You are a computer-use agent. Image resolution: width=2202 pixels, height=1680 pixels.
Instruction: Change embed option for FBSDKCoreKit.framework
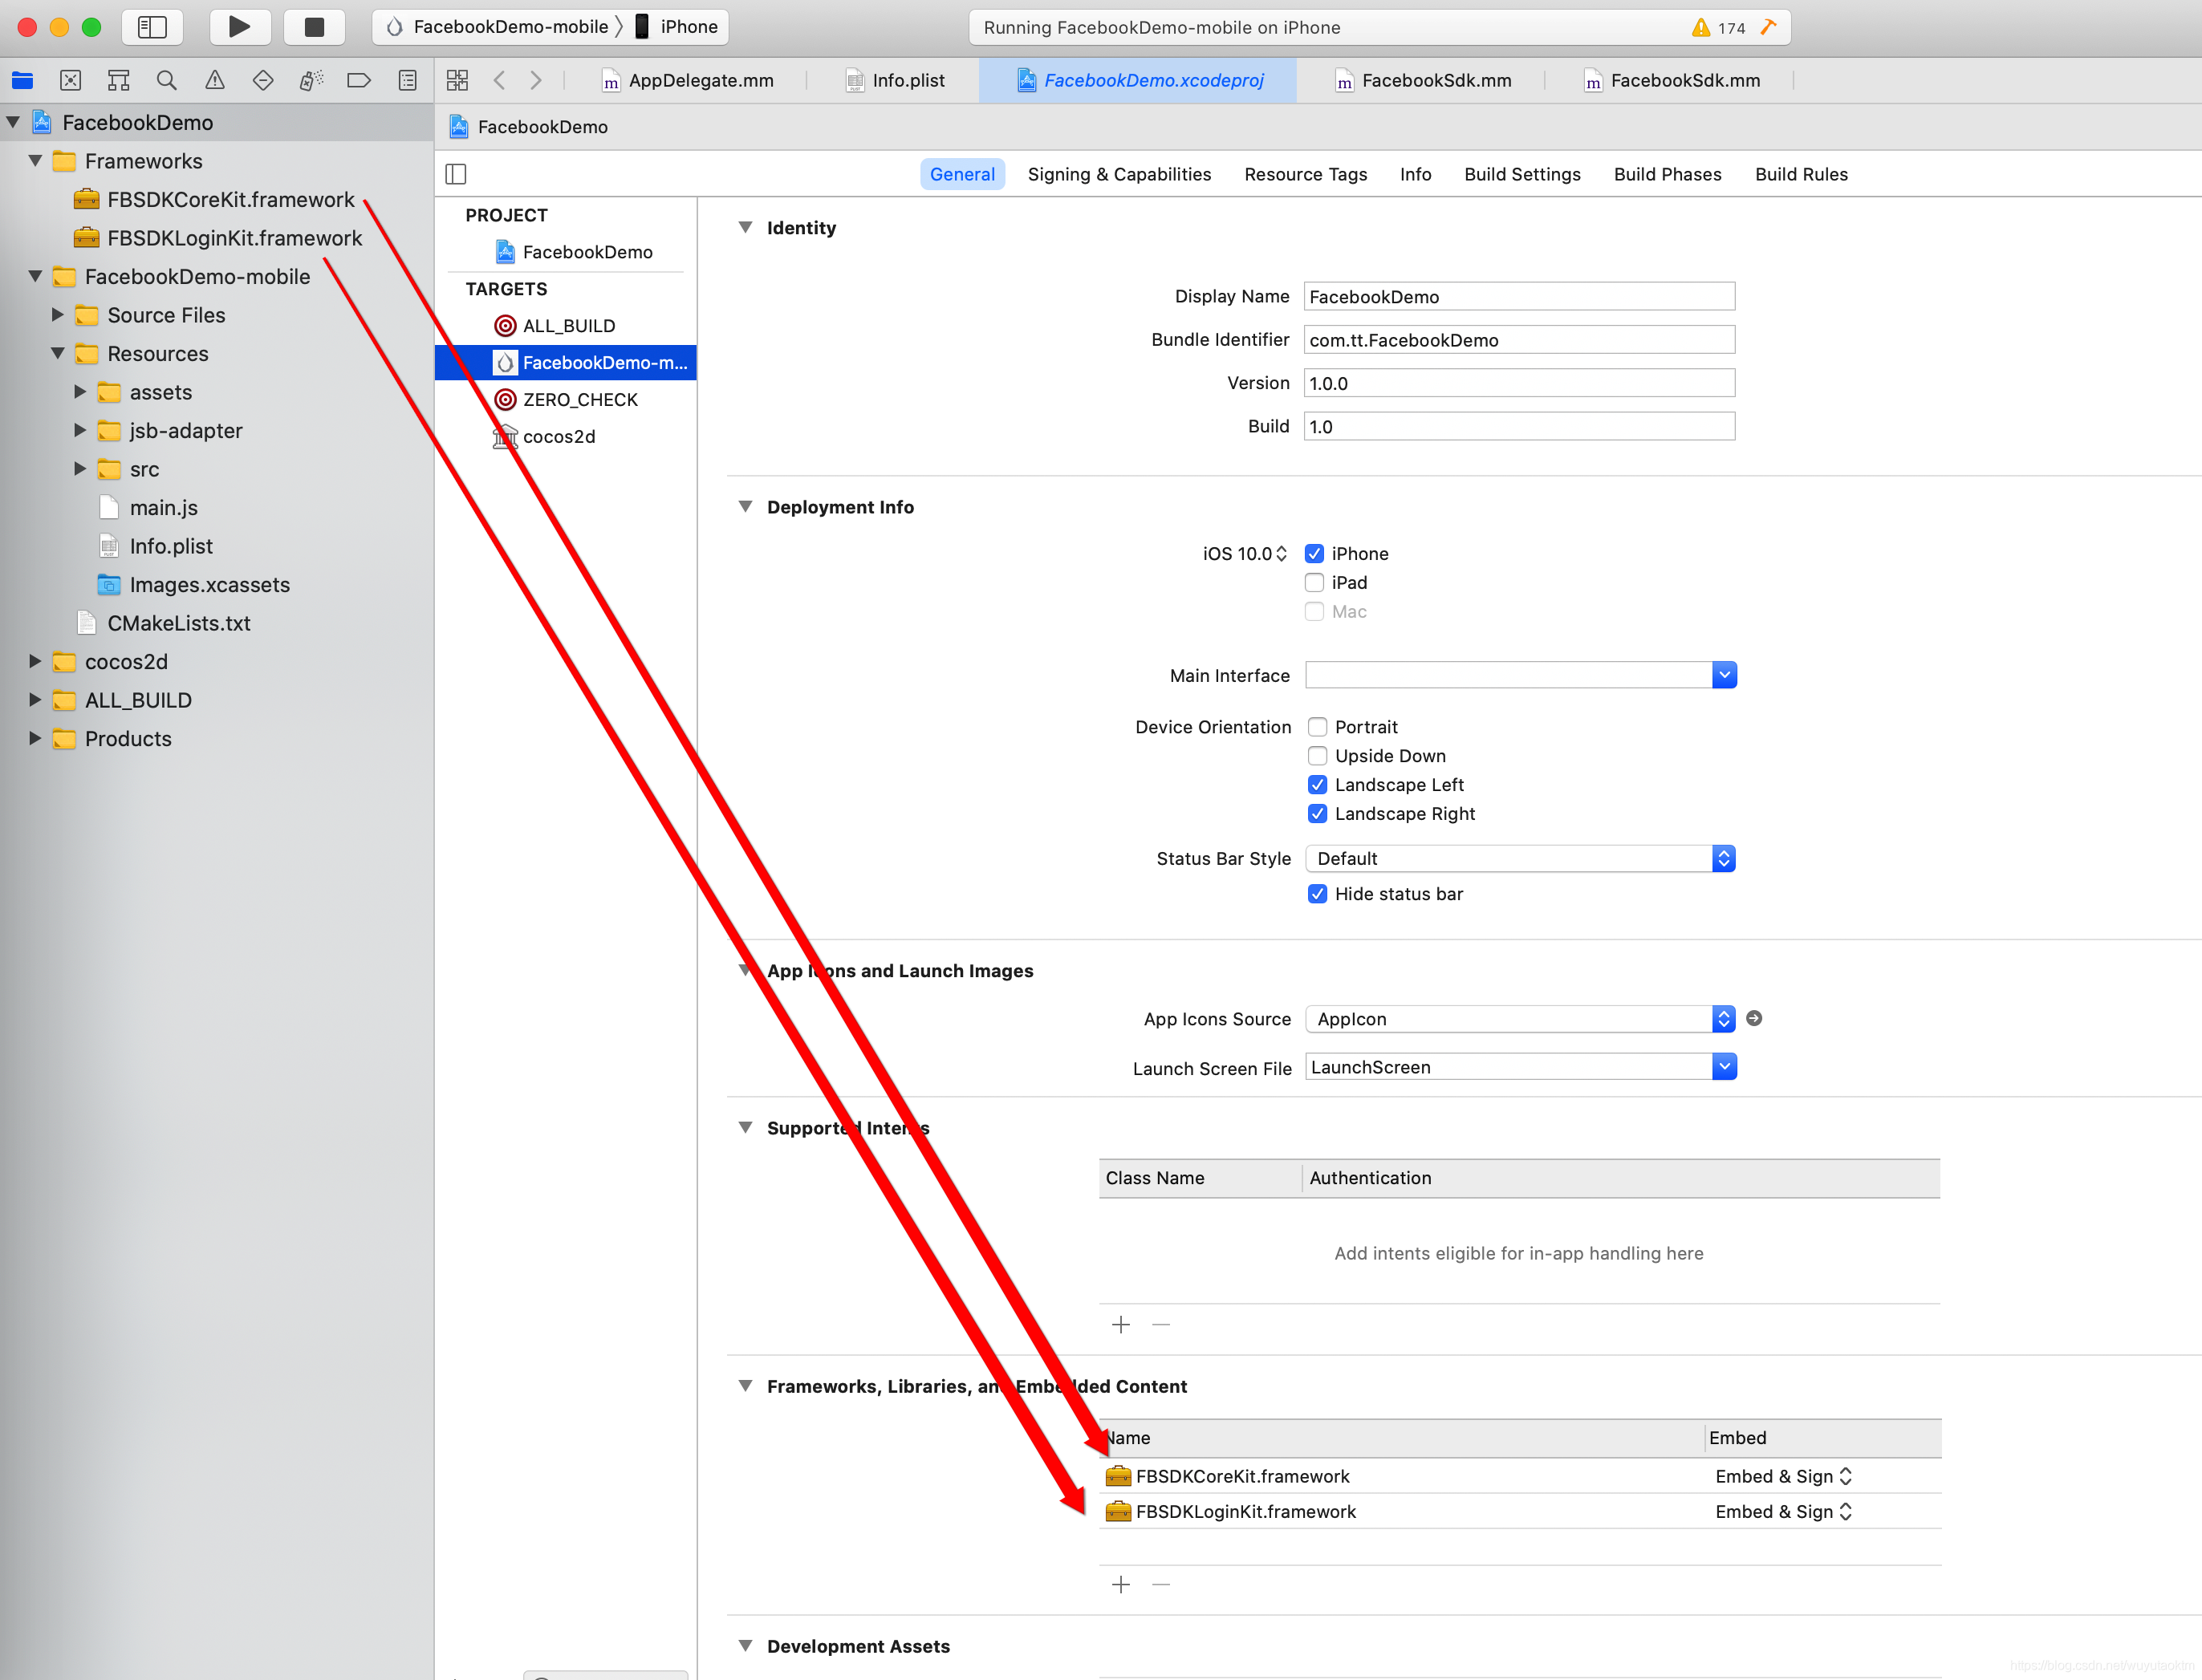pyautogui.click(x=1784, y=1476)
